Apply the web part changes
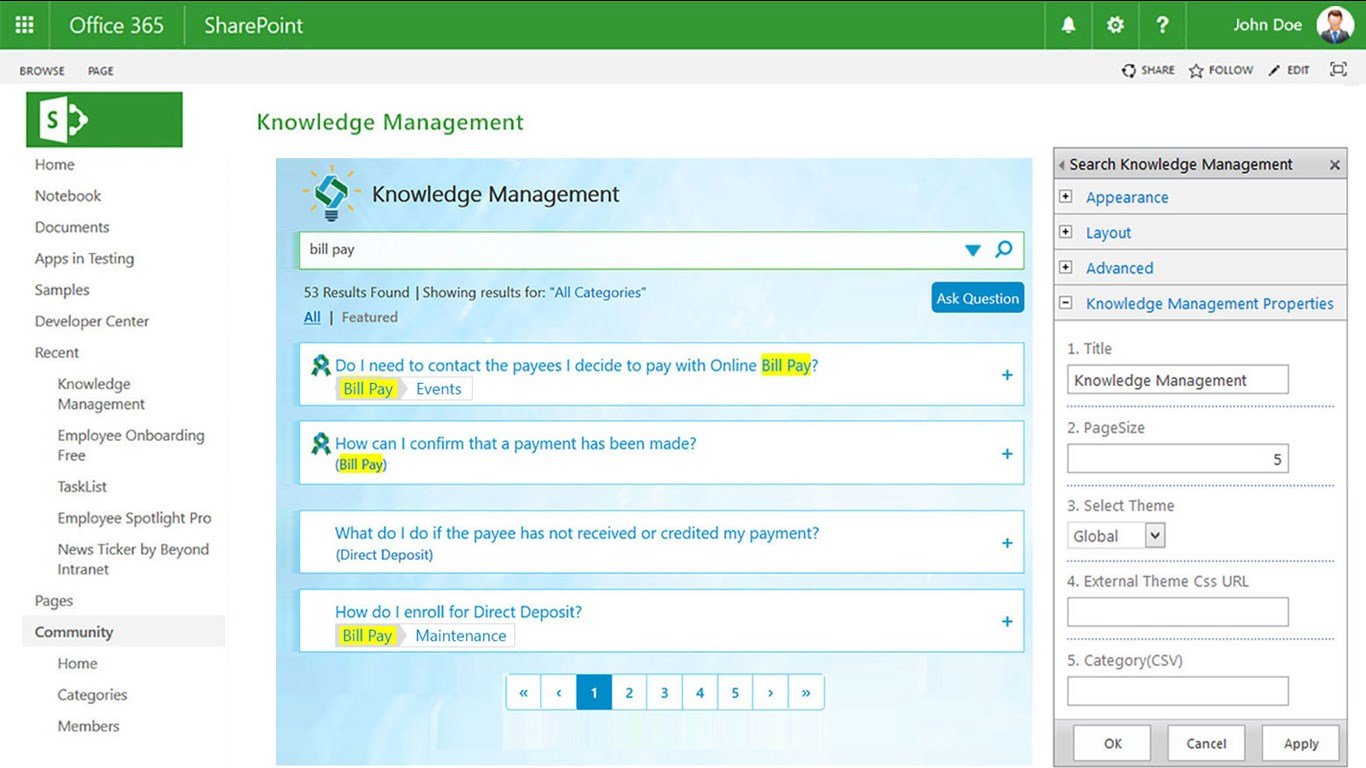Screen dimensions: 1366x768 coord(1300,743)
